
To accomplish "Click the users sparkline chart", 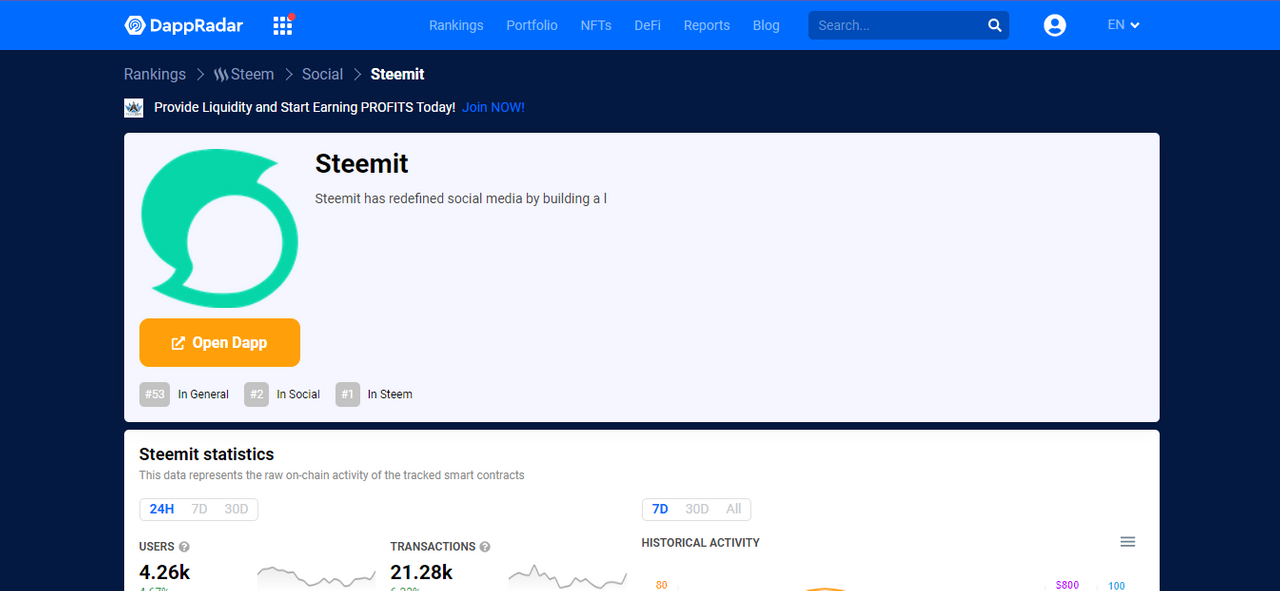I will 316,576.
